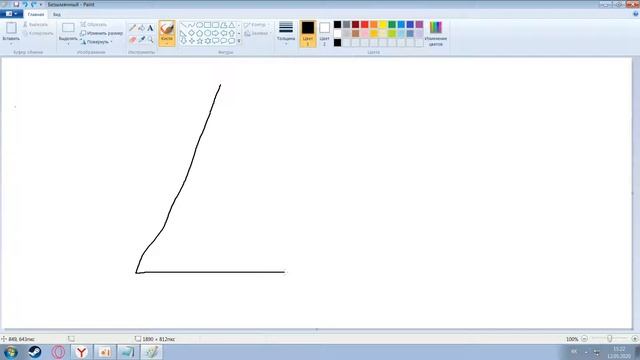Select the Eraser tool
Screen dimensions: 640x360
pos(132,40)
